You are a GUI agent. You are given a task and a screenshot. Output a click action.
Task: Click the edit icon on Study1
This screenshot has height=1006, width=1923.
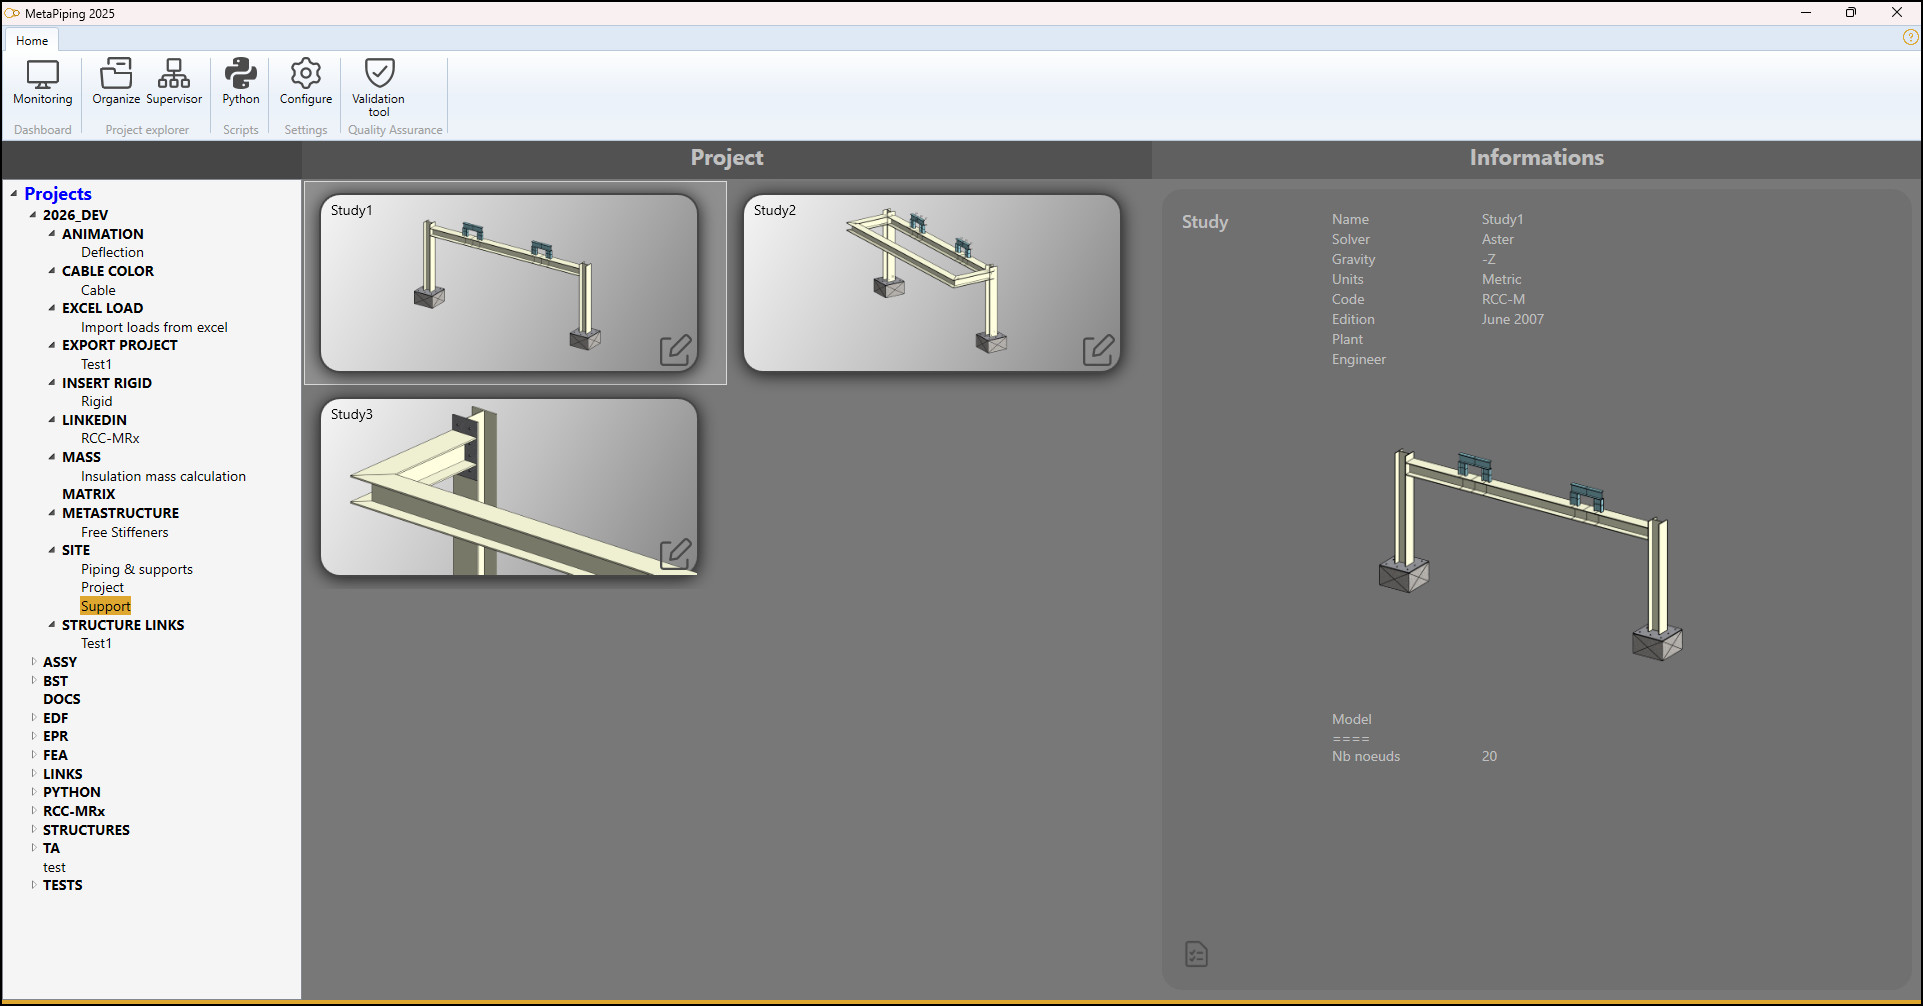point(675,350)
